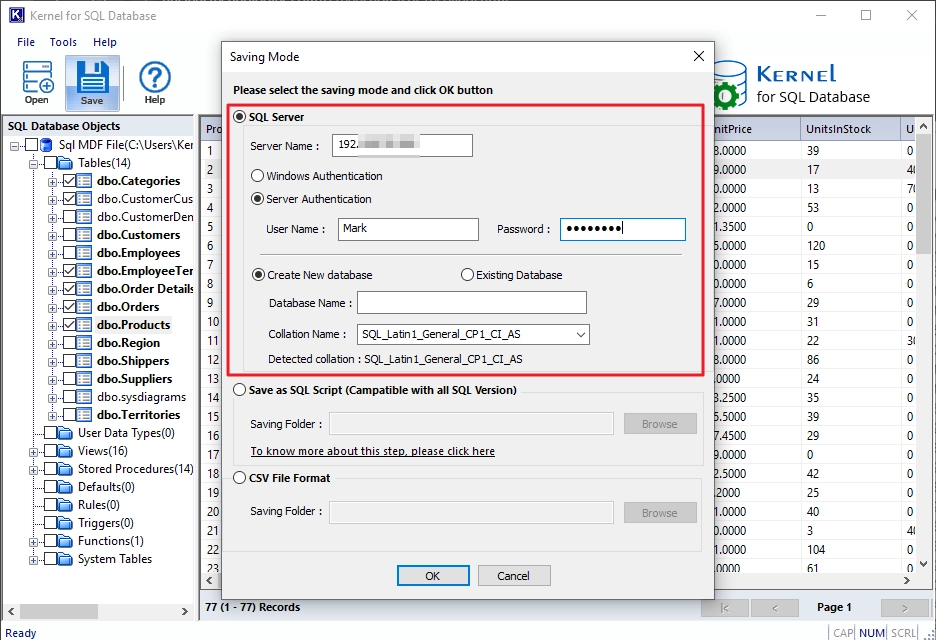Click the UnitsInStock column header
This screenshot has width=936, height=640.
[x=849, y=129]
